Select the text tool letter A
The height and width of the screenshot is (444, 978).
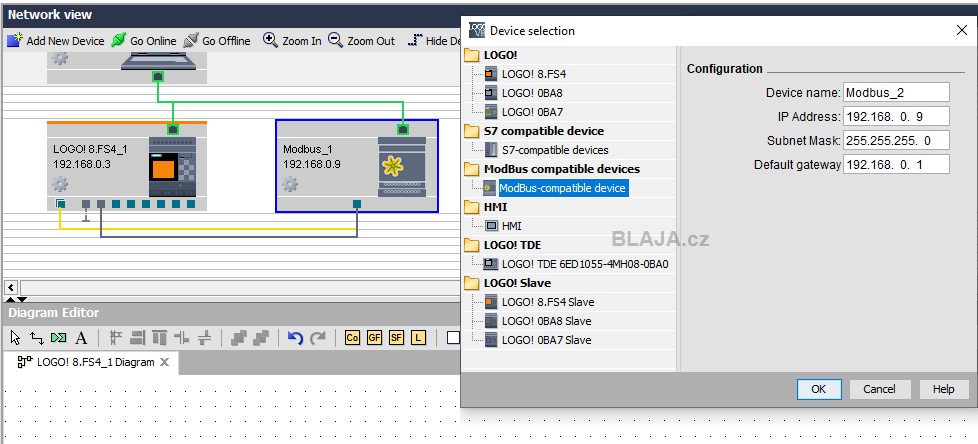(x=81, y=338)
